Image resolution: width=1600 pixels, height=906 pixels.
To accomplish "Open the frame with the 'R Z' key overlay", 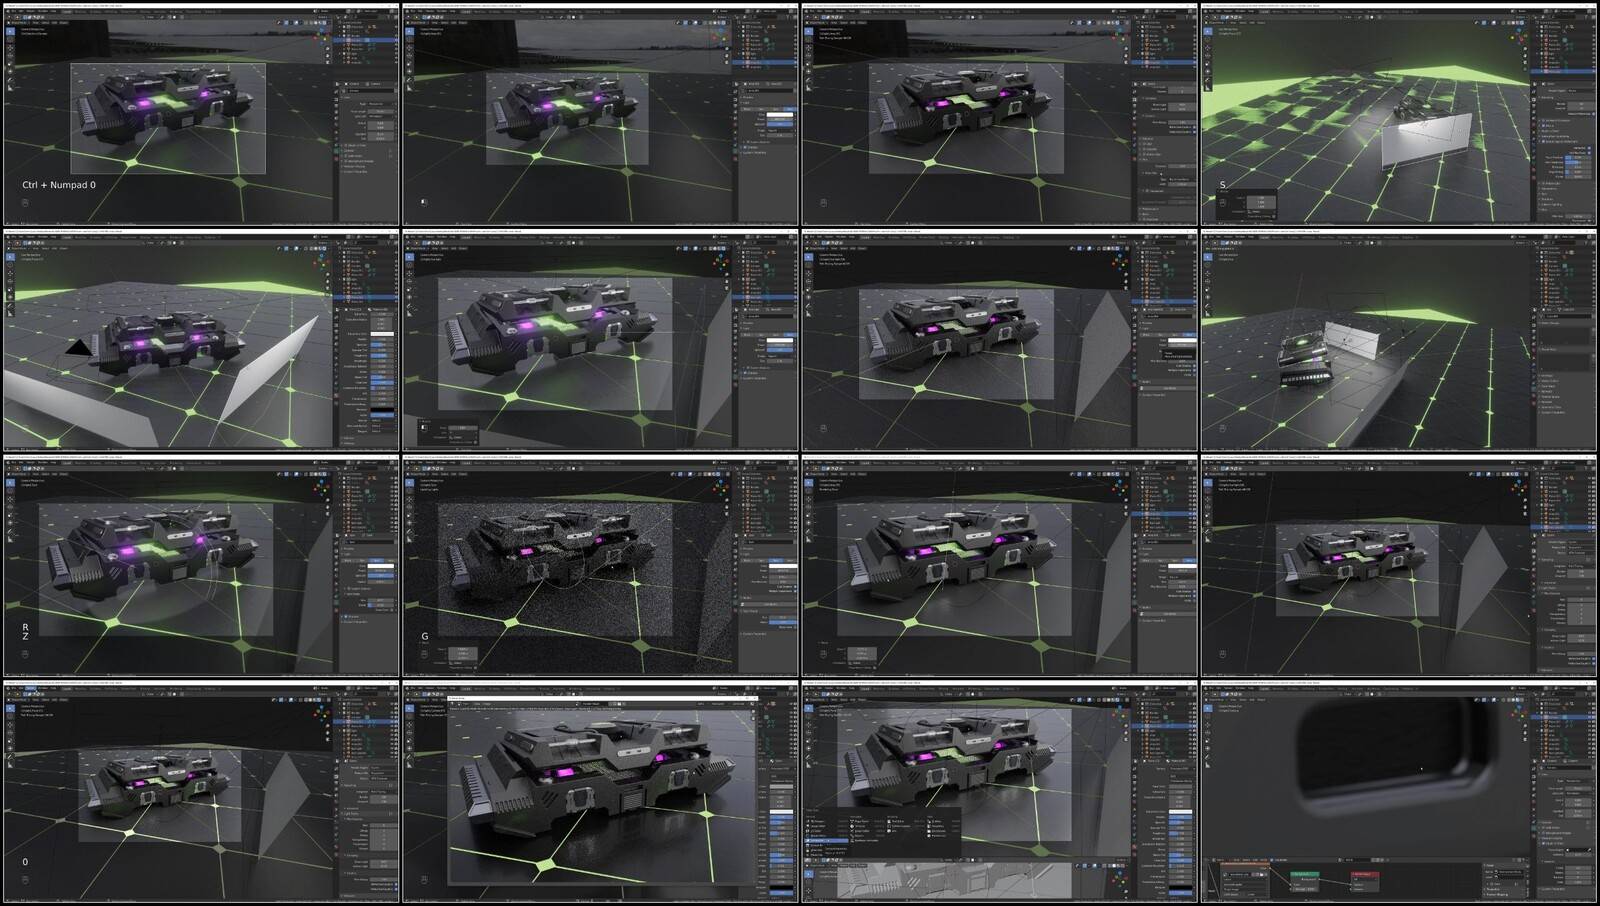I will (200, 566).
